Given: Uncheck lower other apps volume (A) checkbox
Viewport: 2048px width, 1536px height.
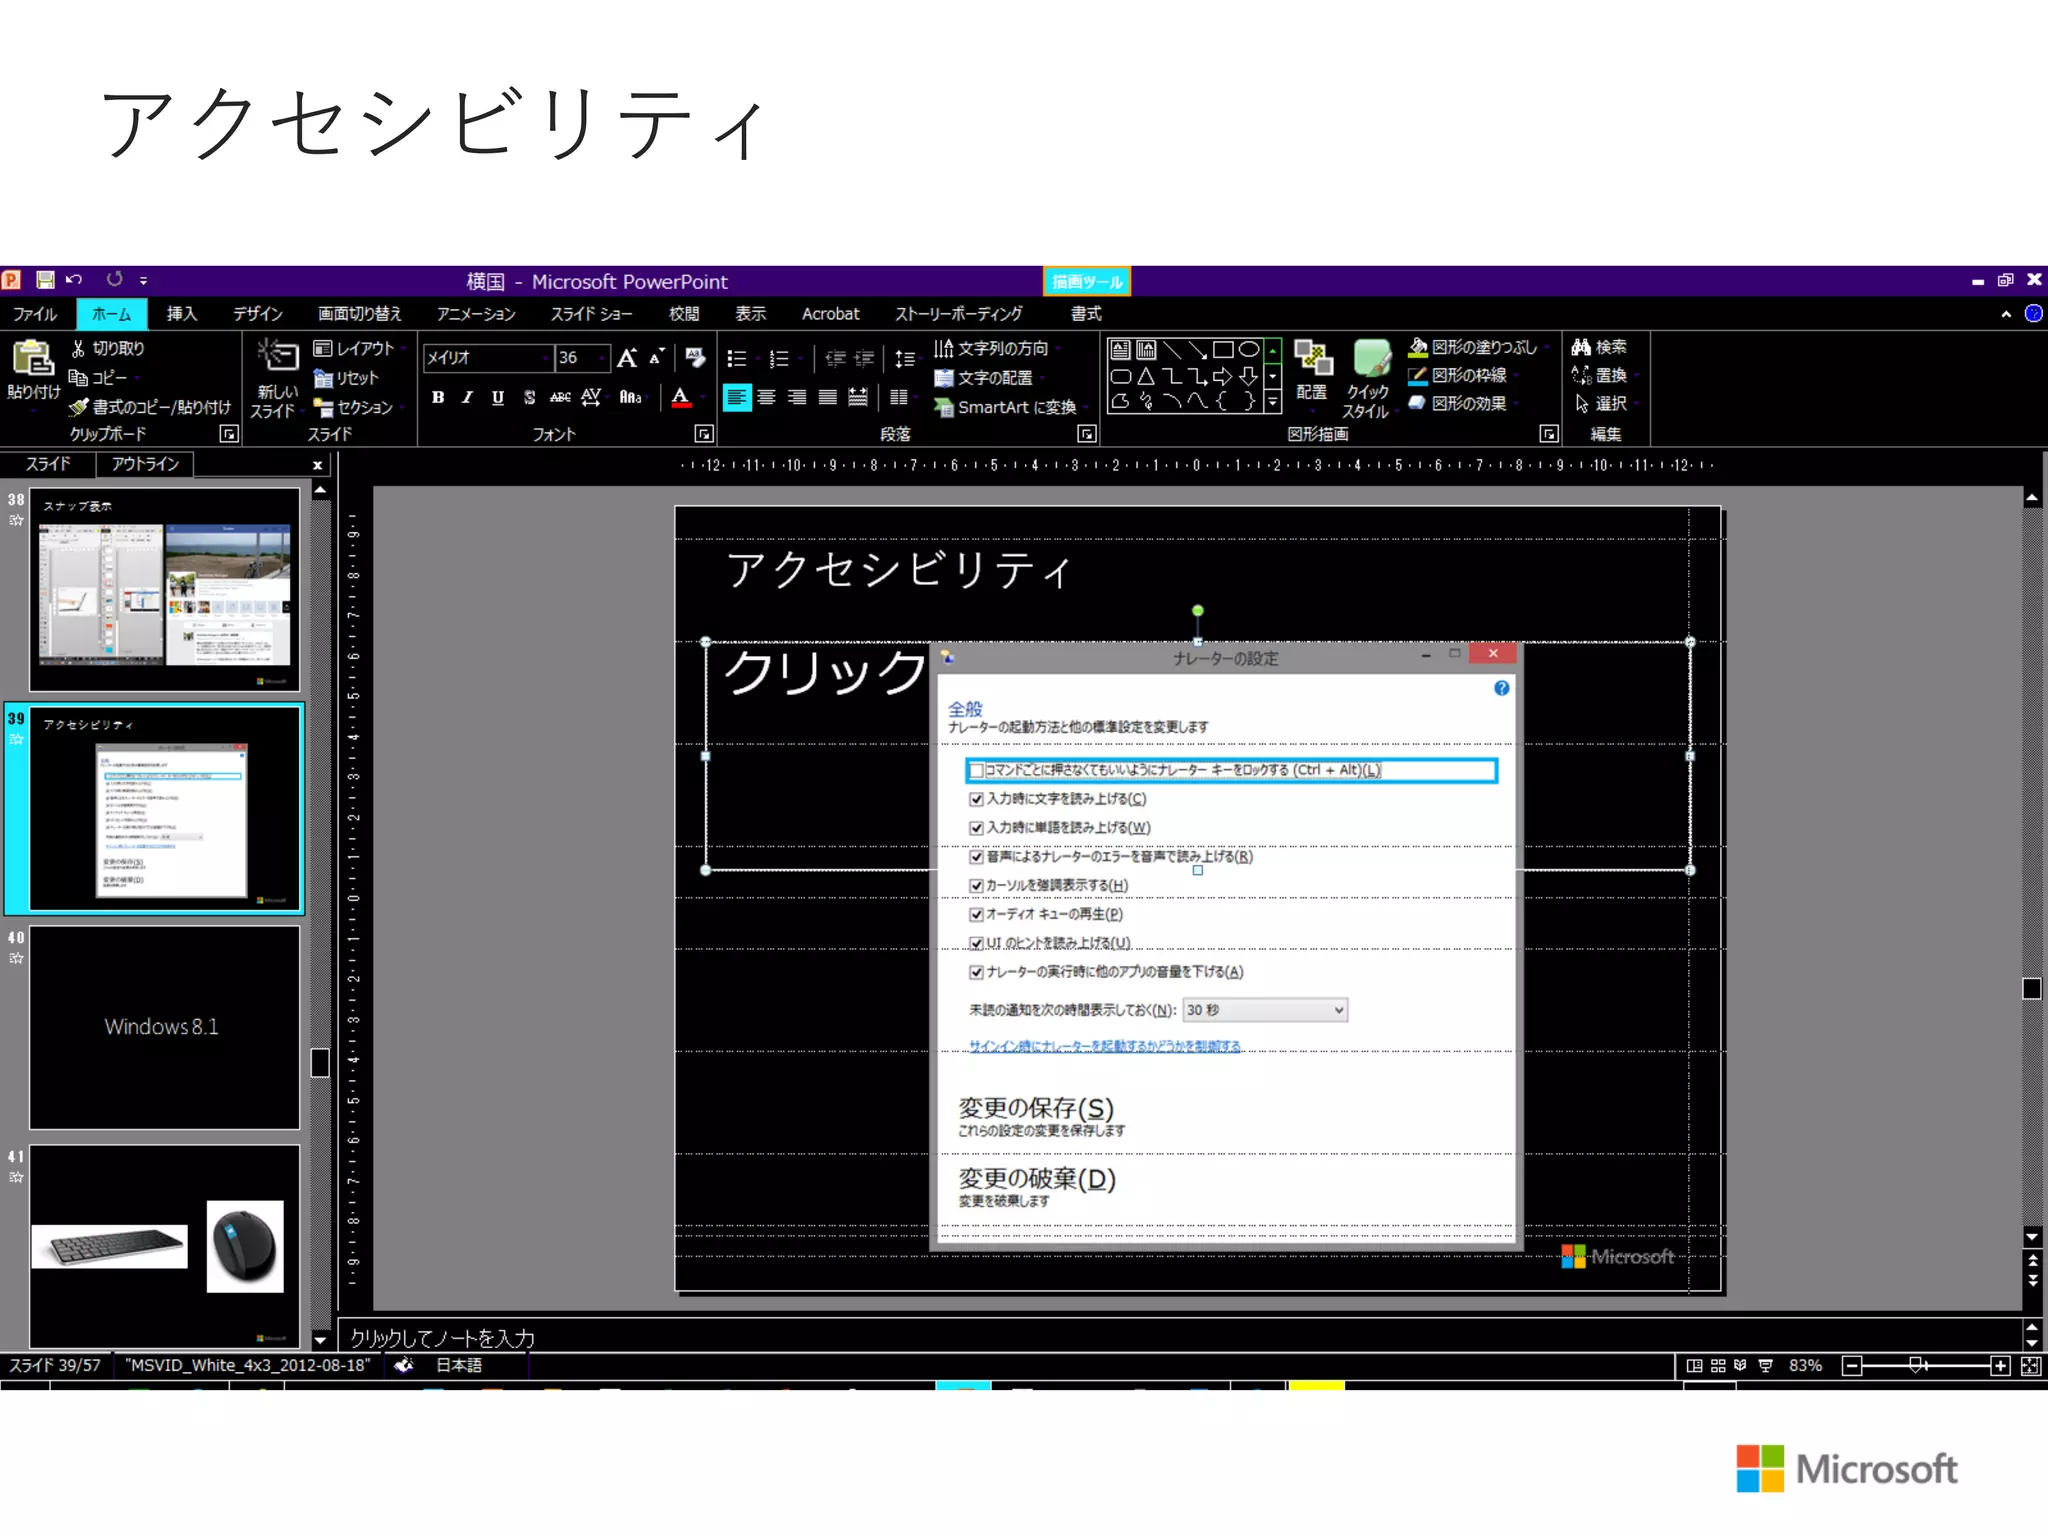Looking at the screenshot, I should click(977, 972).
